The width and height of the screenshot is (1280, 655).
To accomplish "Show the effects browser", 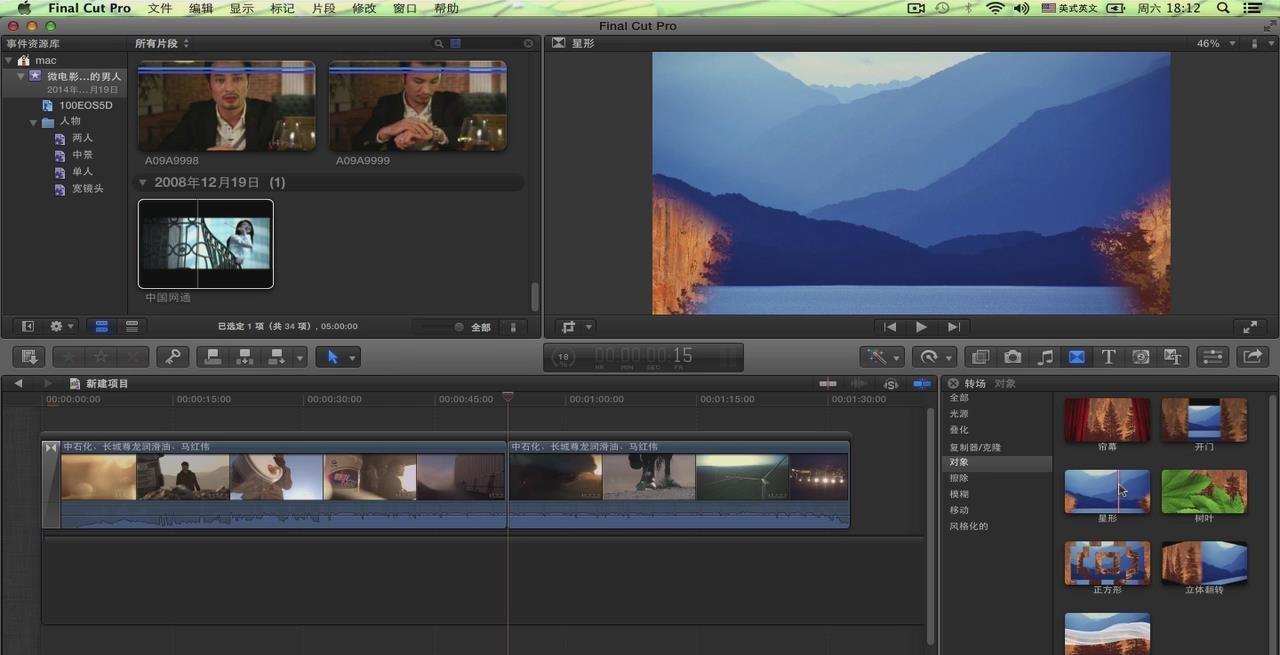I will tap(981, 357).
